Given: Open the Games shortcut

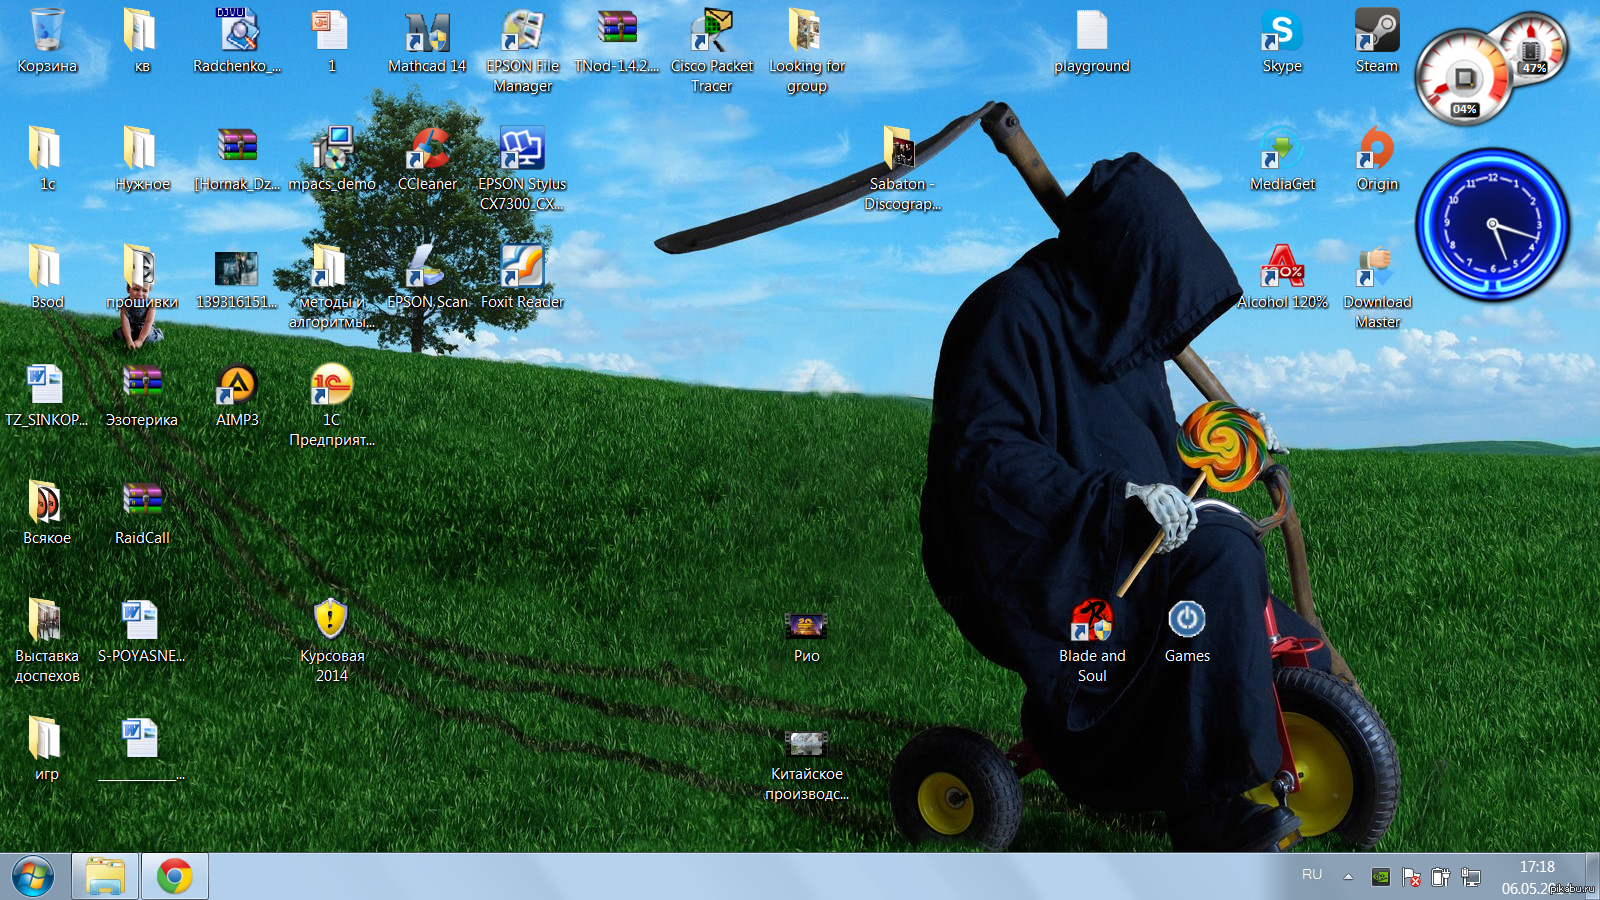Looking at the screenshot, I should (1187, 632).
